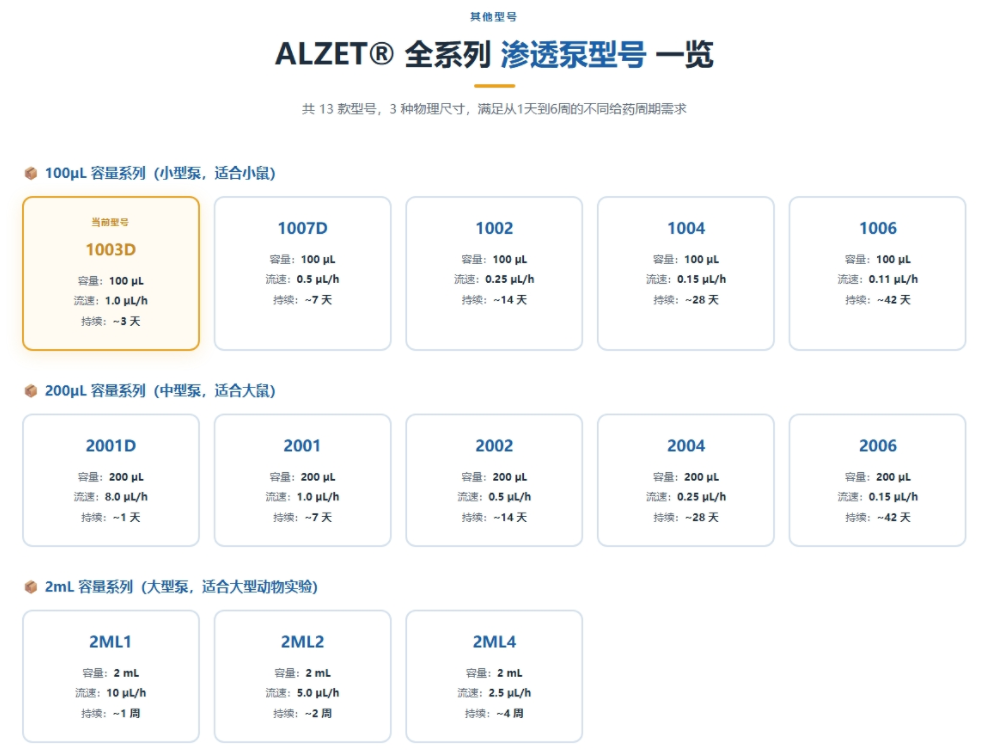Select the 2ML1 large pump card
992x754 pixels.
click(110, 675)
